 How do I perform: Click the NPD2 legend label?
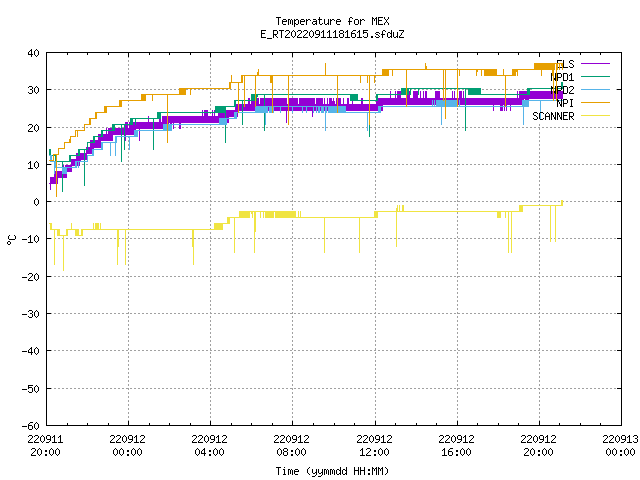click(x=562, y=90)
